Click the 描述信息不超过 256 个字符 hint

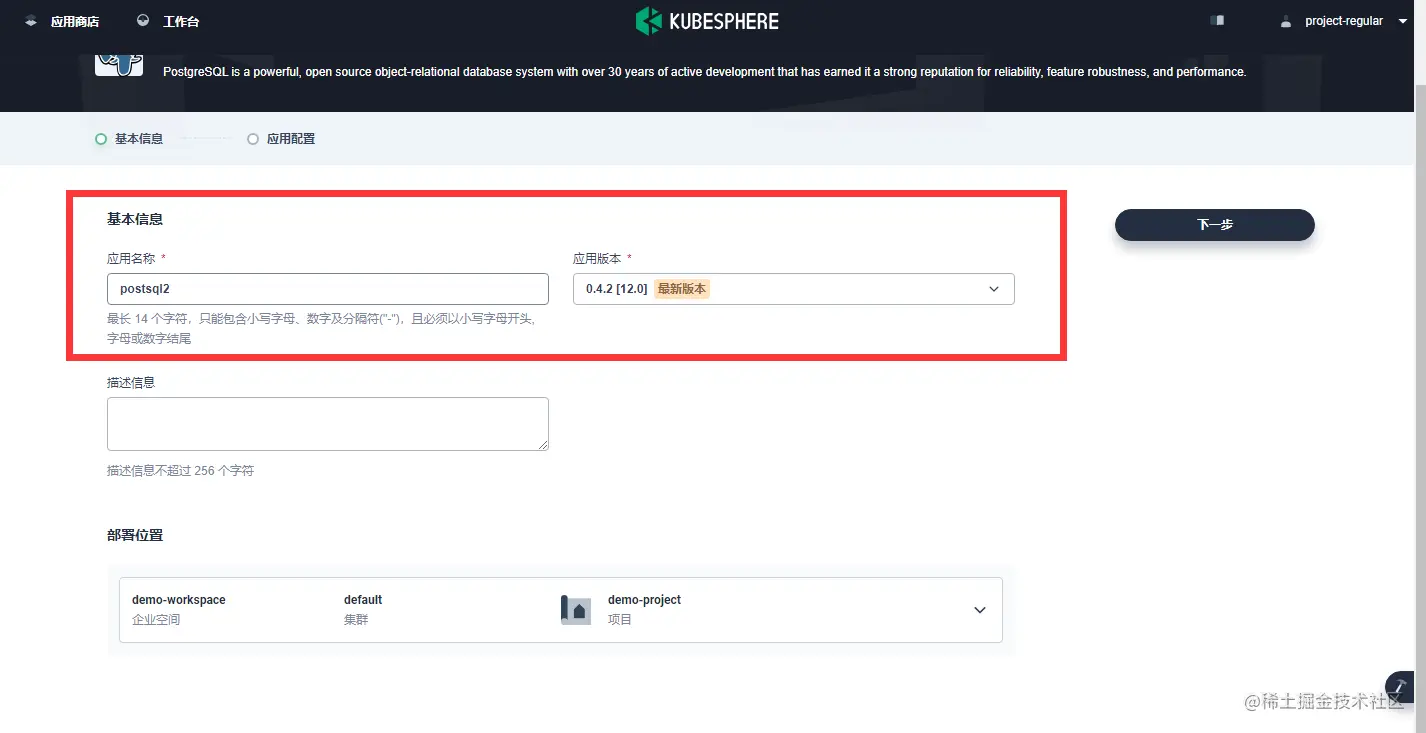[x=181, y=470]
